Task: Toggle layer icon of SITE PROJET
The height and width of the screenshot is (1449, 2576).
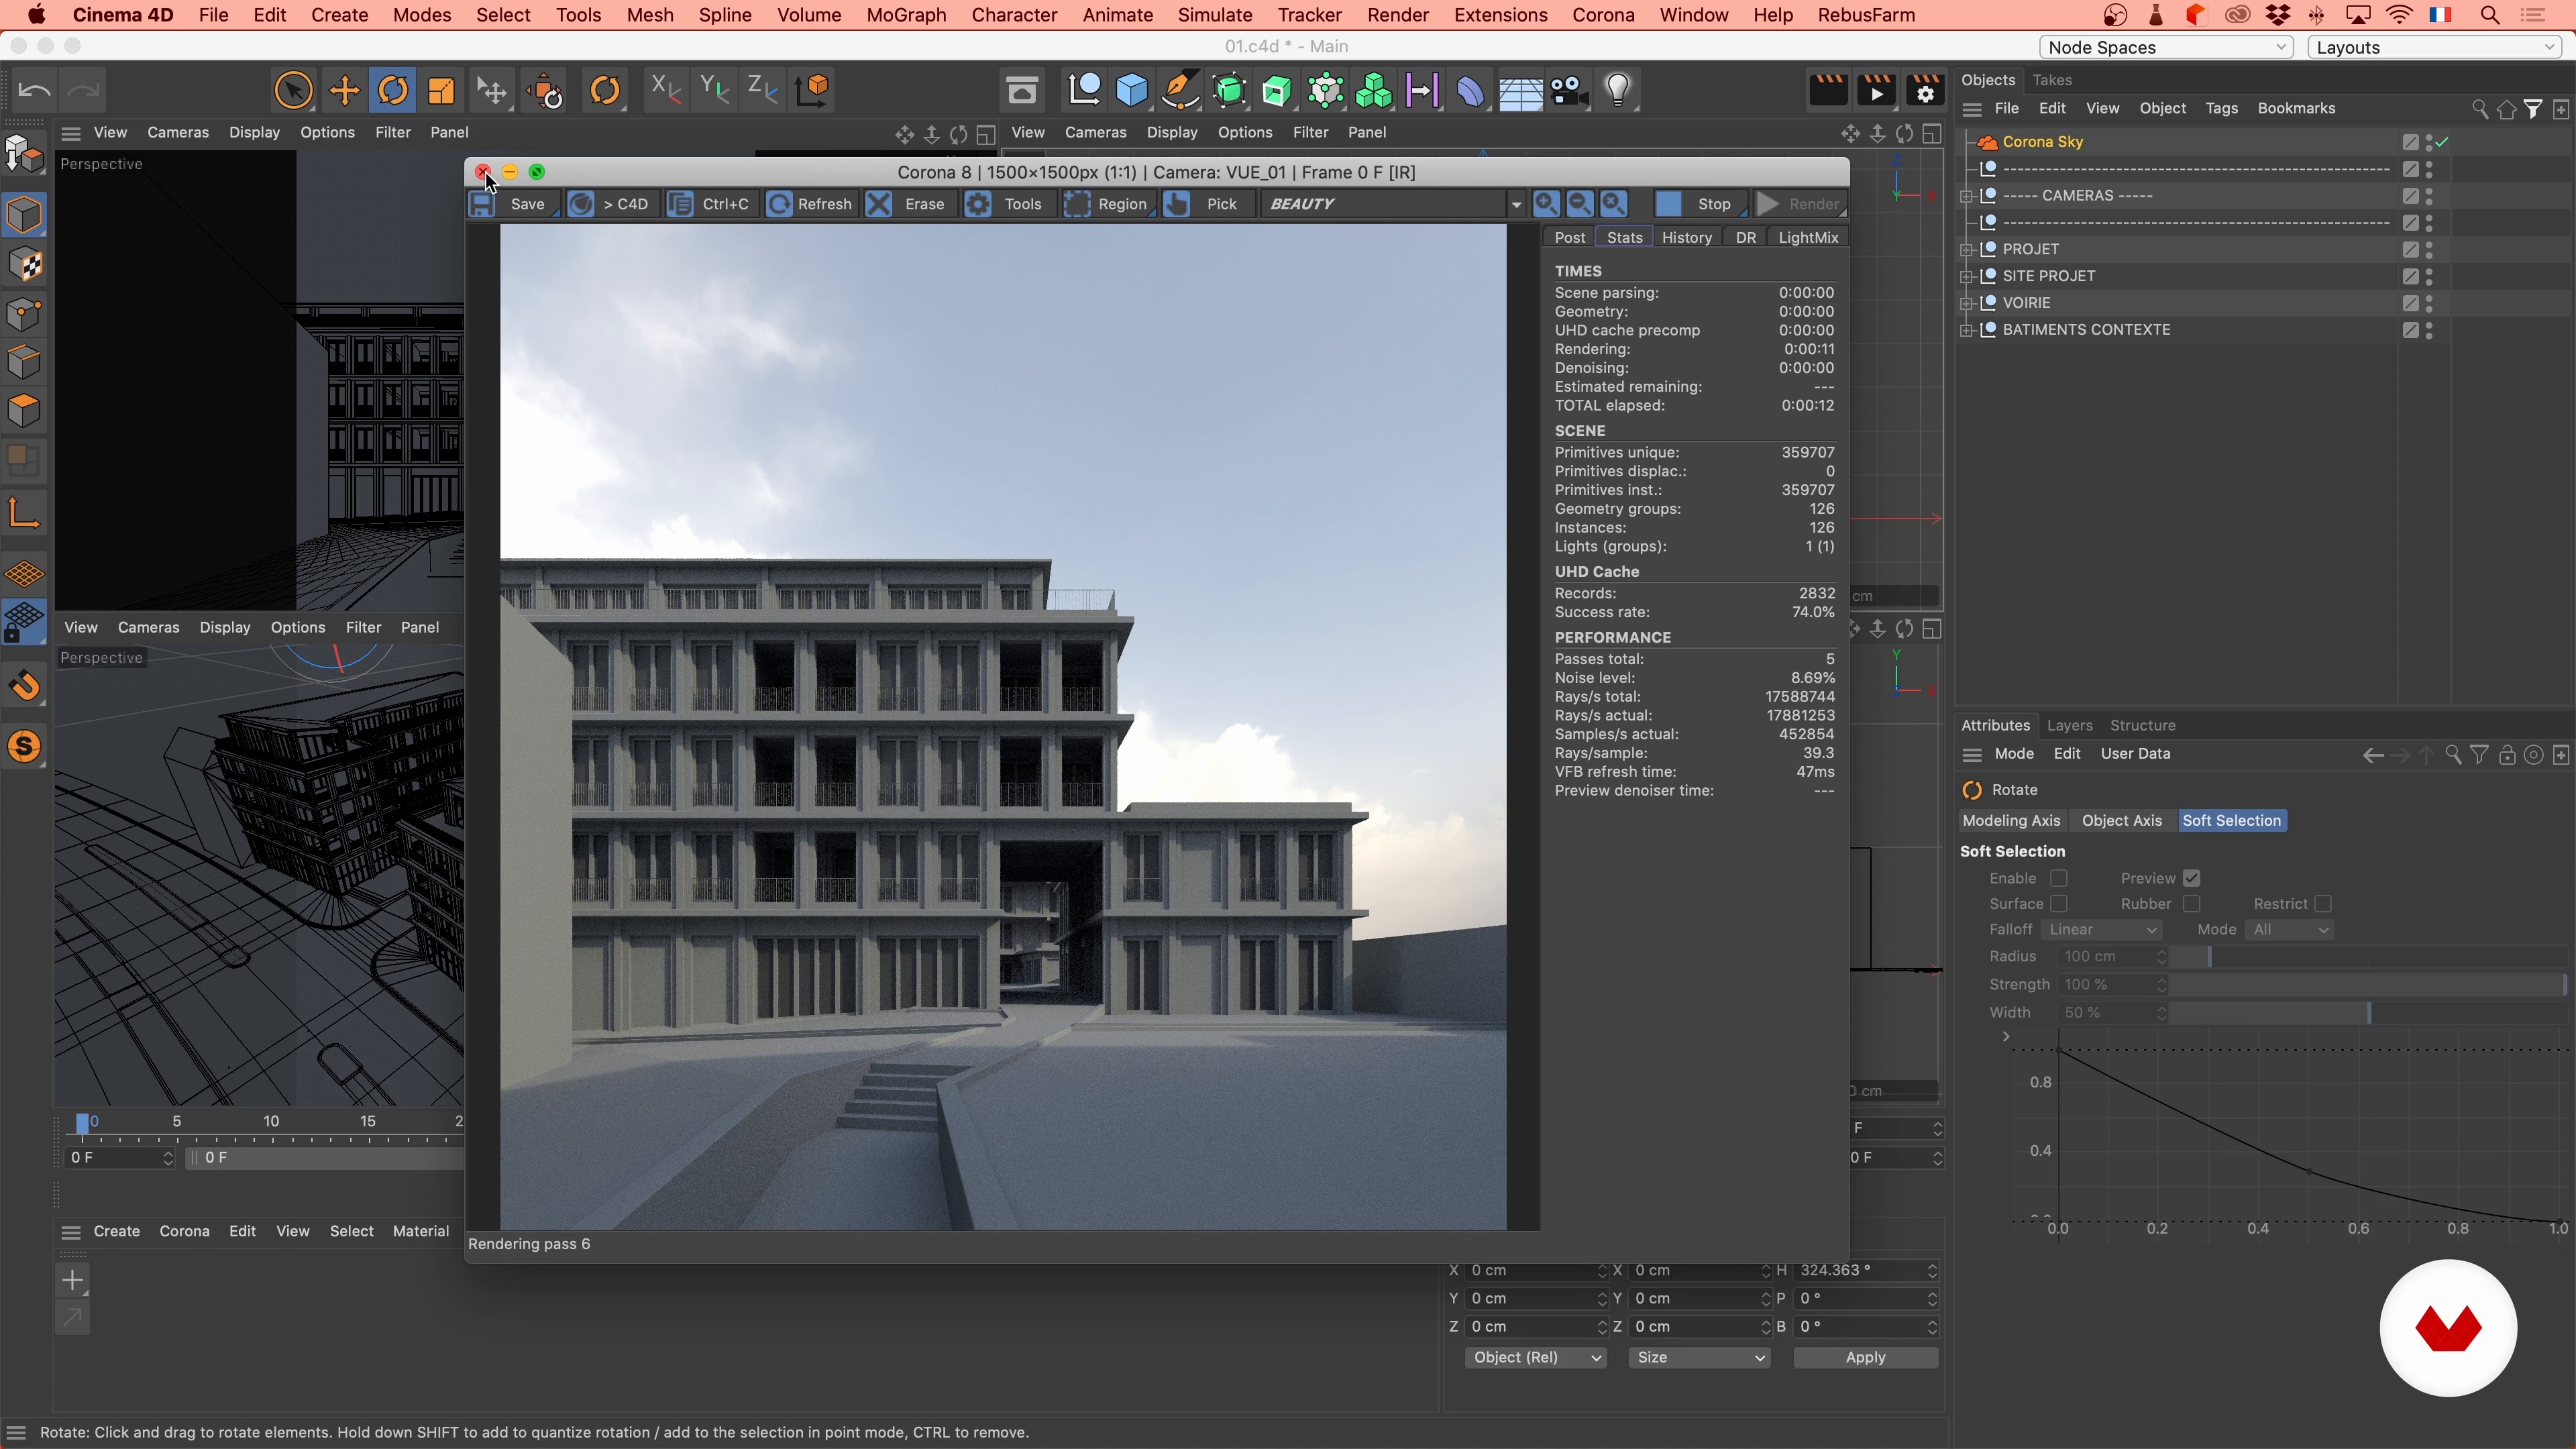Action: [2411, 276]
